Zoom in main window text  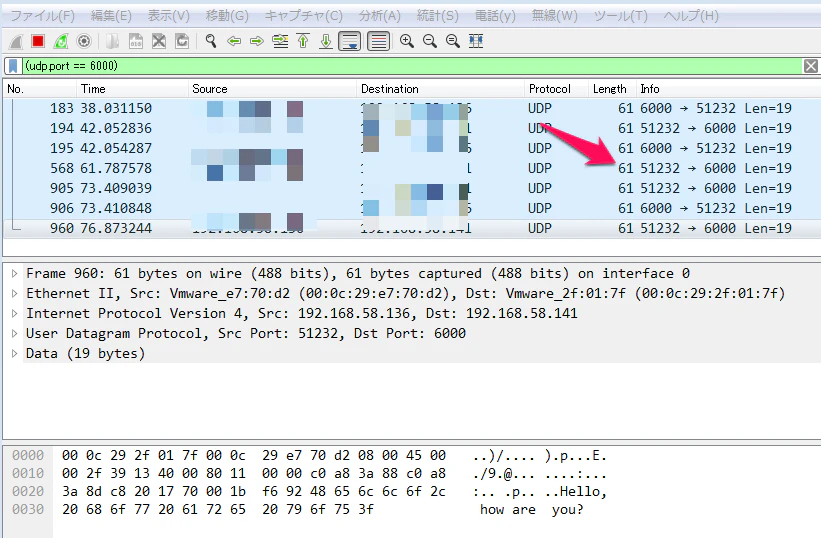[x=407, y=41]
